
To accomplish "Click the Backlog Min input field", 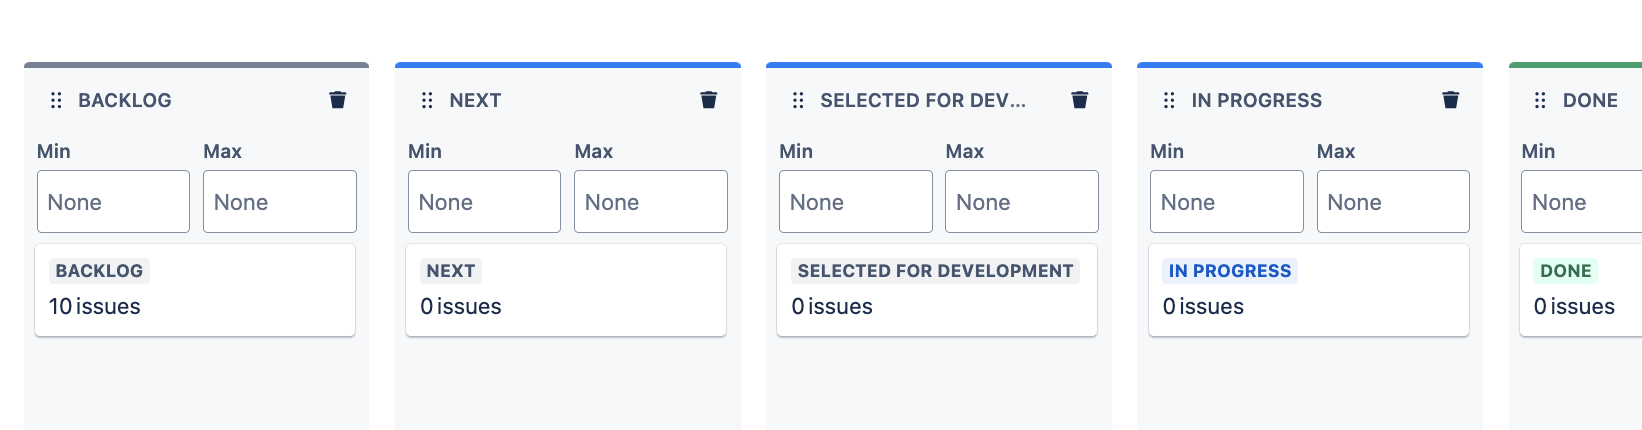I will click(113, 202).
